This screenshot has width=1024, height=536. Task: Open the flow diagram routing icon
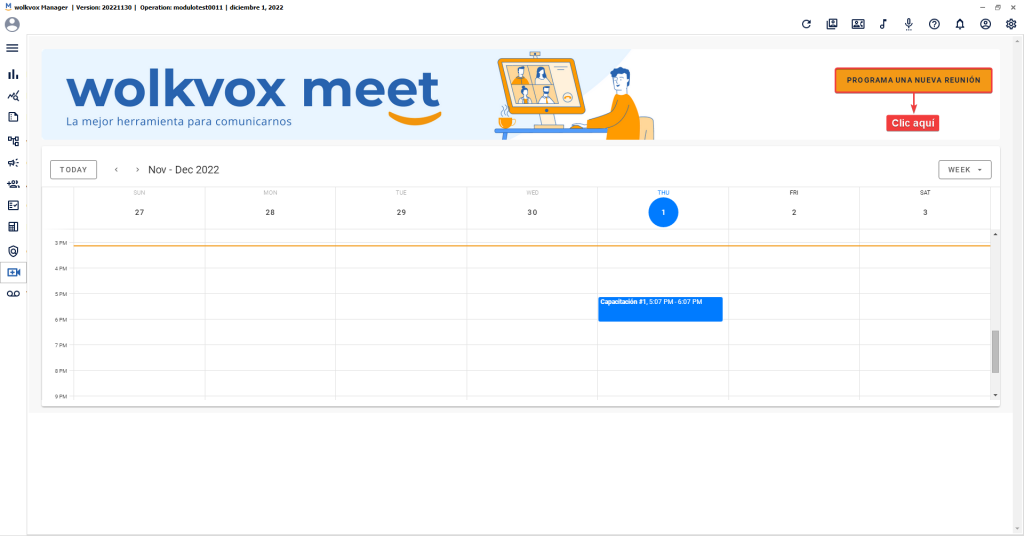click(x=13, y=140)
